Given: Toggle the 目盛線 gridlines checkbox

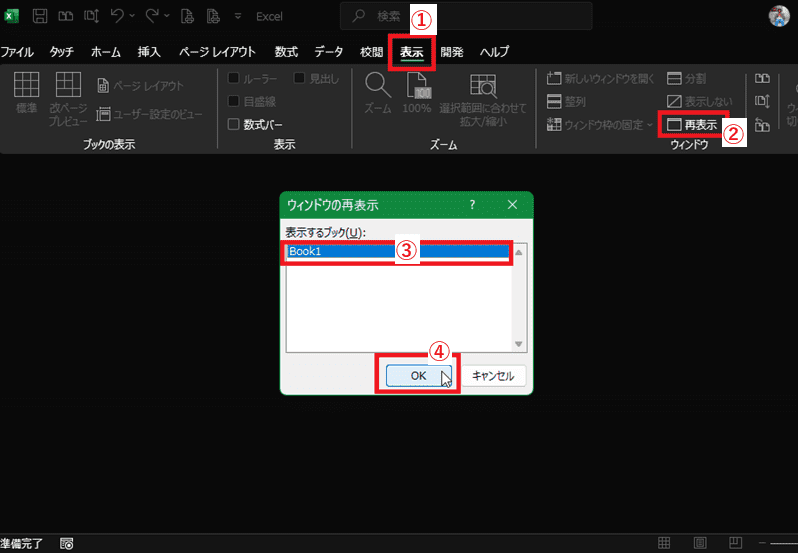Looking at the screenshot, I should click(x=234, y=101).
